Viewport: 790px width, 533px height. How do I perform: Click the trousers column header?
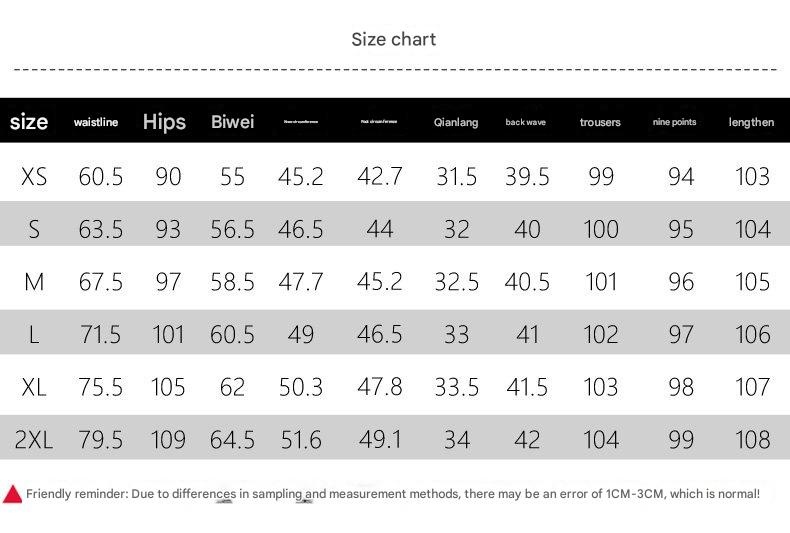pyautogui.click(x=600, y=122)
